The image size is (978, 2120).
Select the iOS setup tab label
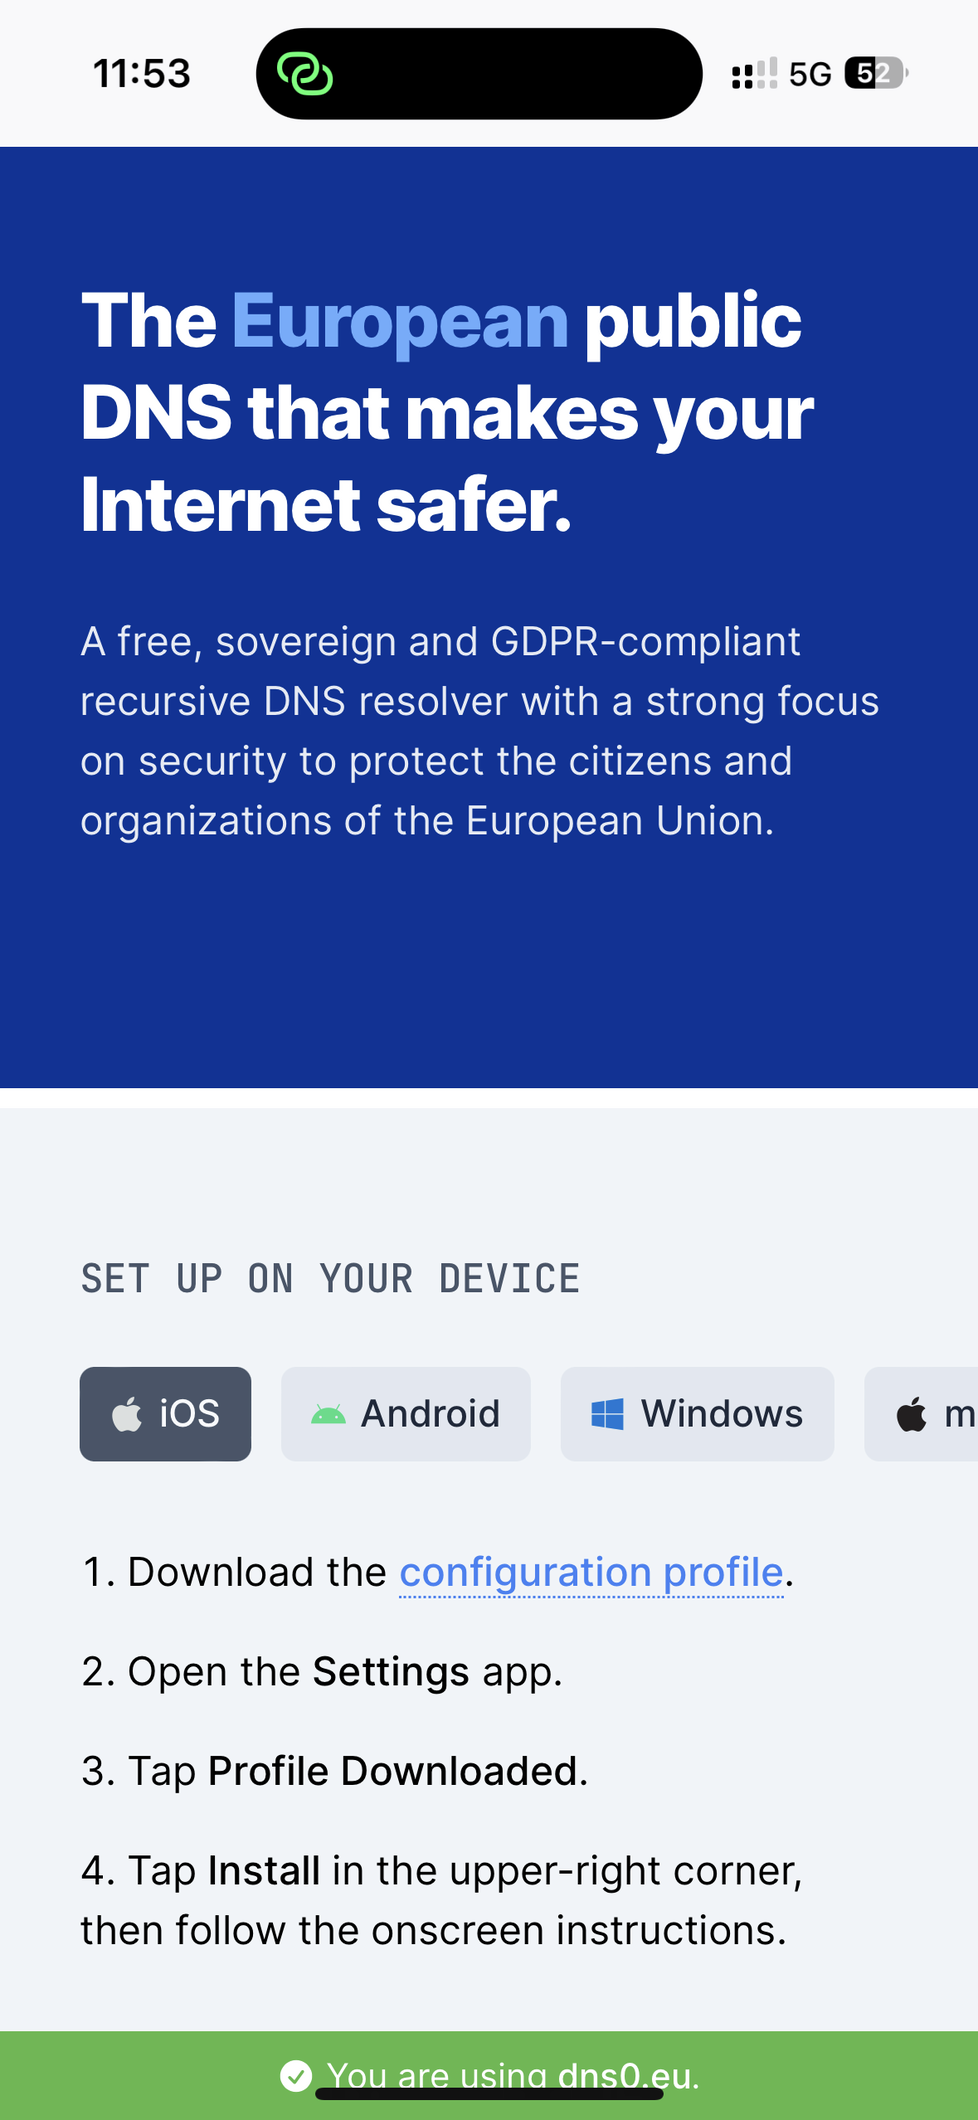190,1414
